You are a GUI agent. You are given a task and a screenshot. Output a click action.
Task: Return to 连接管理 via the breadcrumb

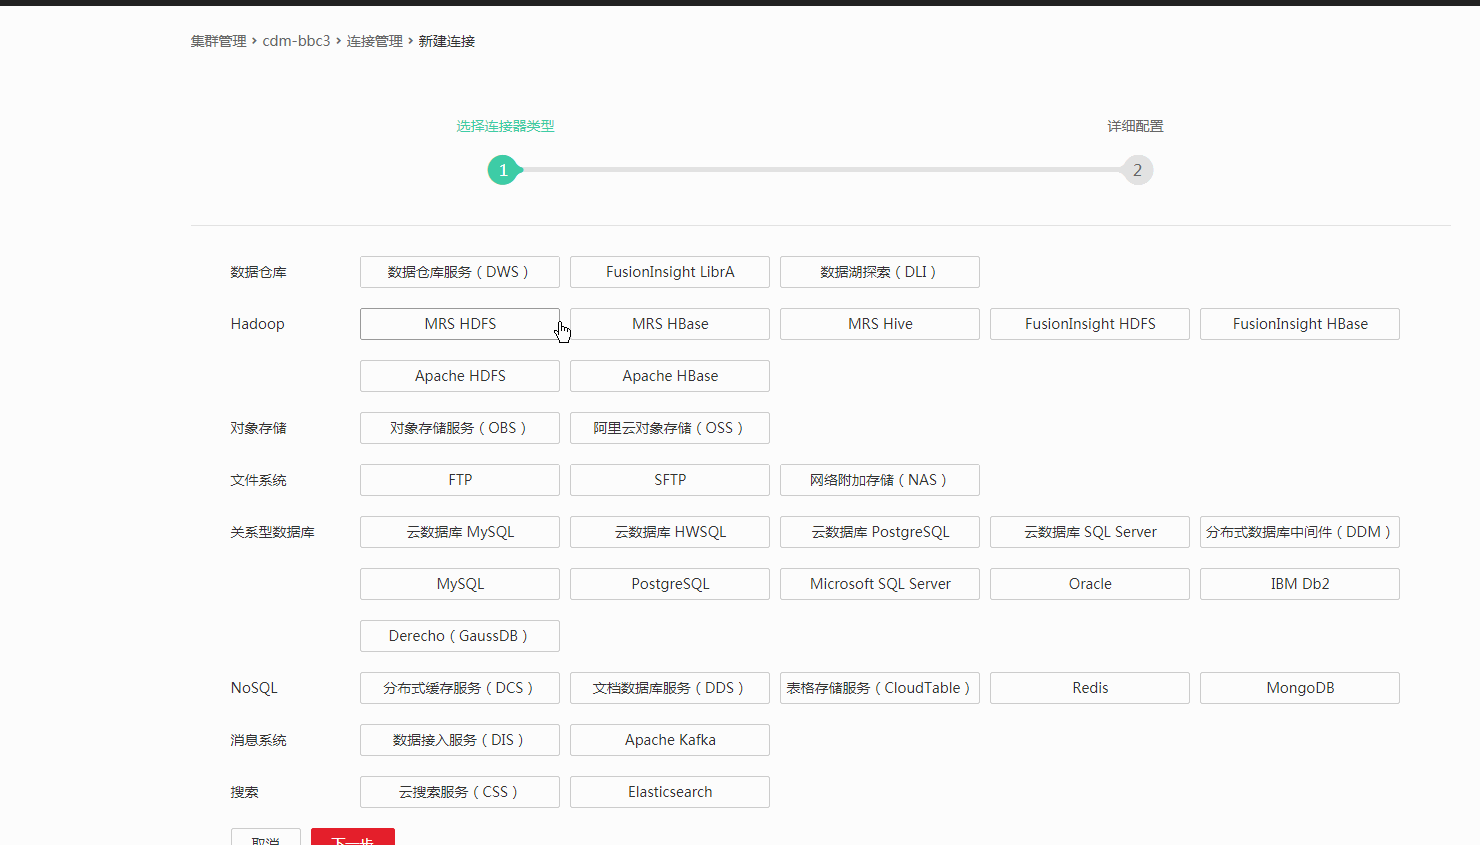click(375, 41)
